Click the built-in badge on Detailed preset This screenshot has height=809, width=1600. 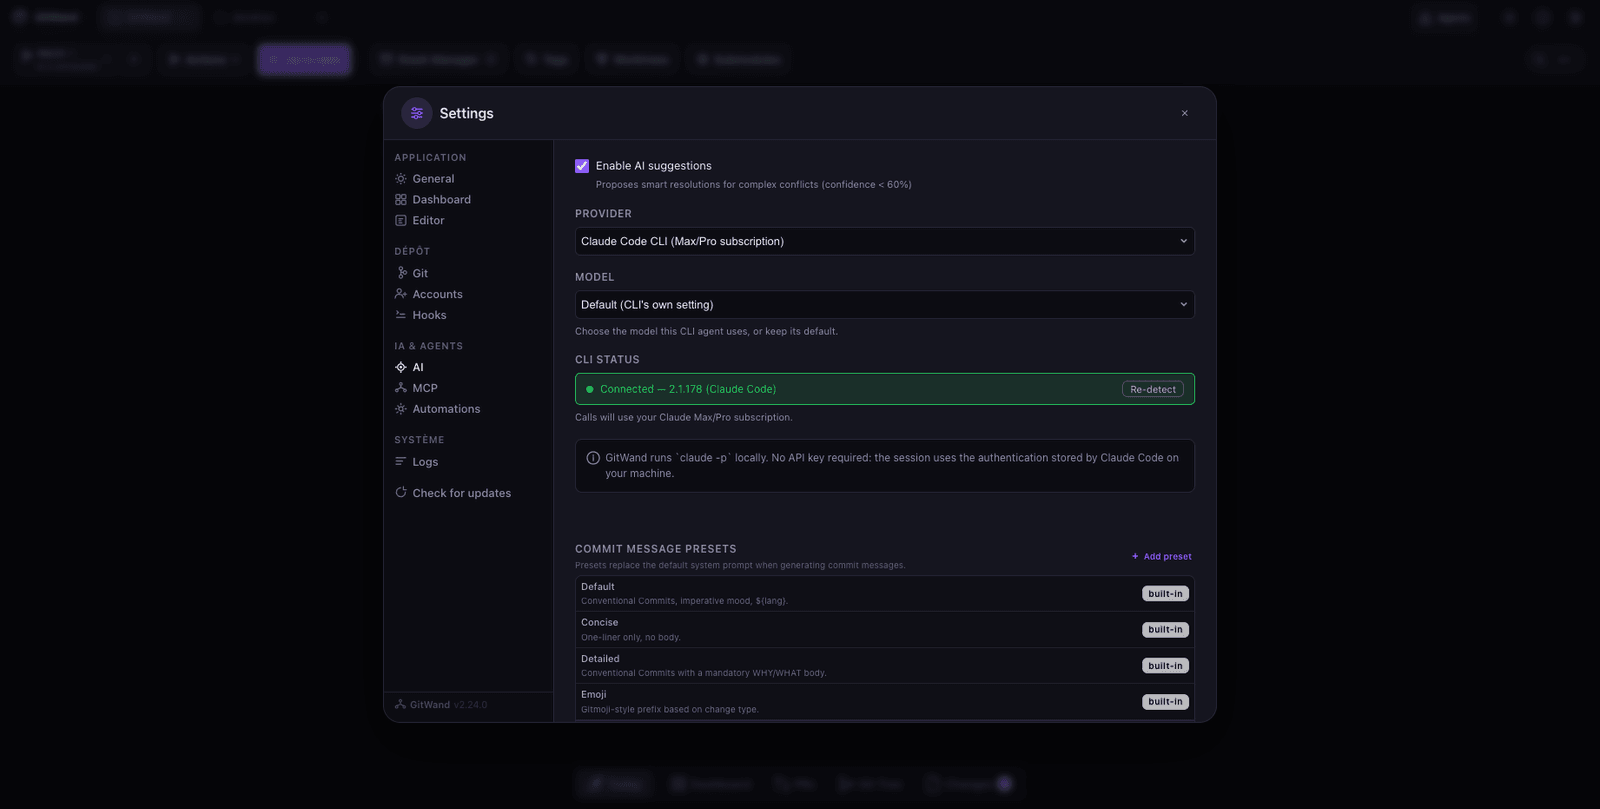[1166, 666]
